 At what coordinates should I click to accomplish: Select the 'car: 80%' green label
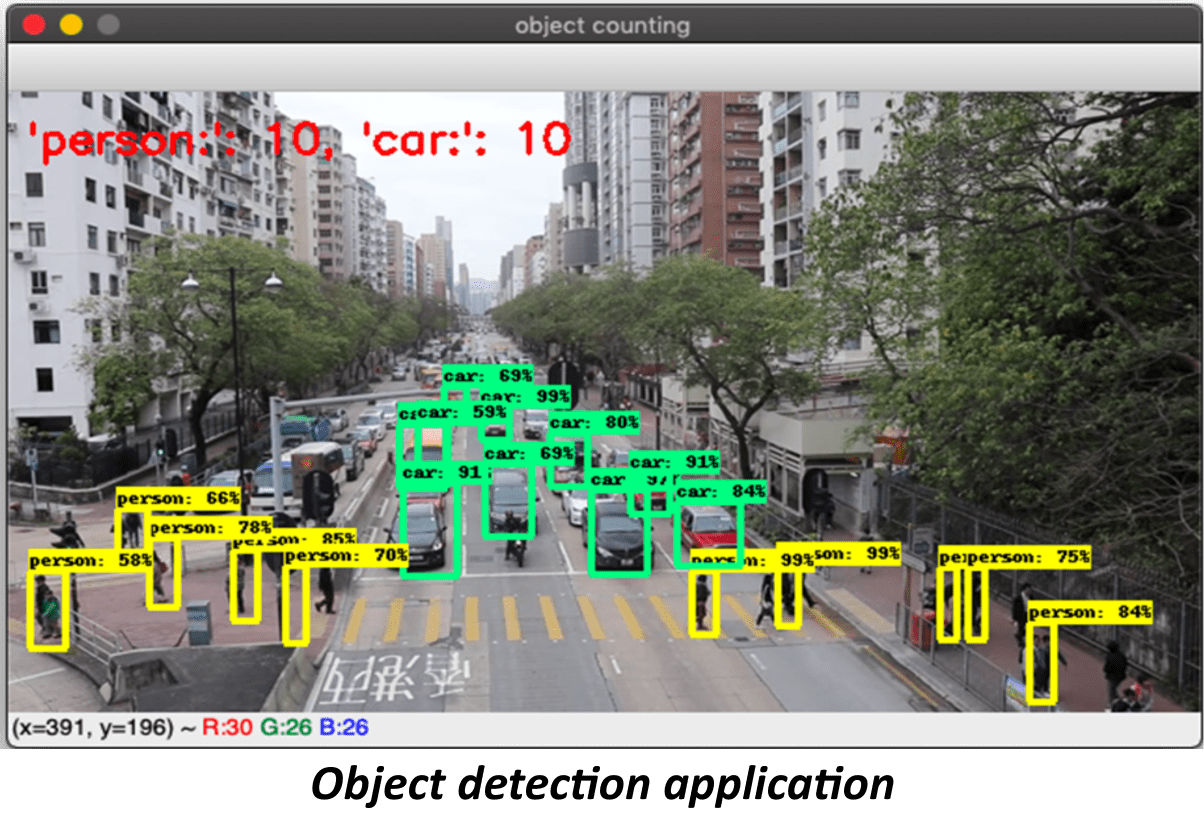pos(594,423)
